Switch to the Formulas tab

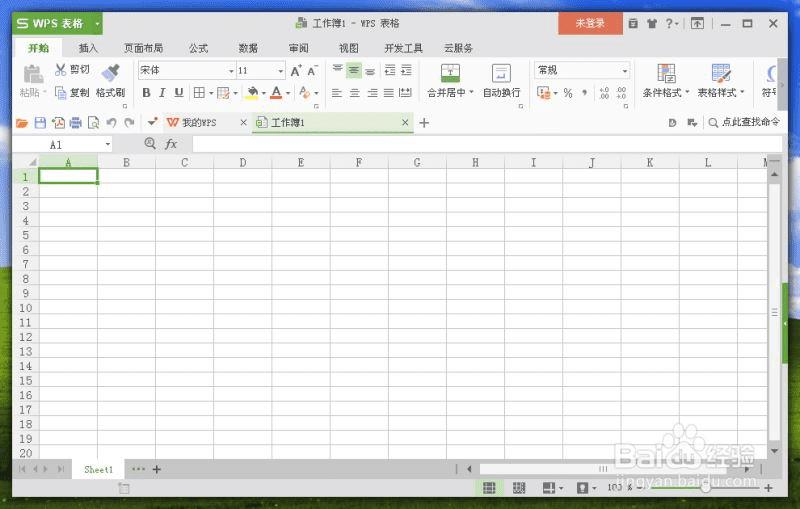[x=198, y=48]
